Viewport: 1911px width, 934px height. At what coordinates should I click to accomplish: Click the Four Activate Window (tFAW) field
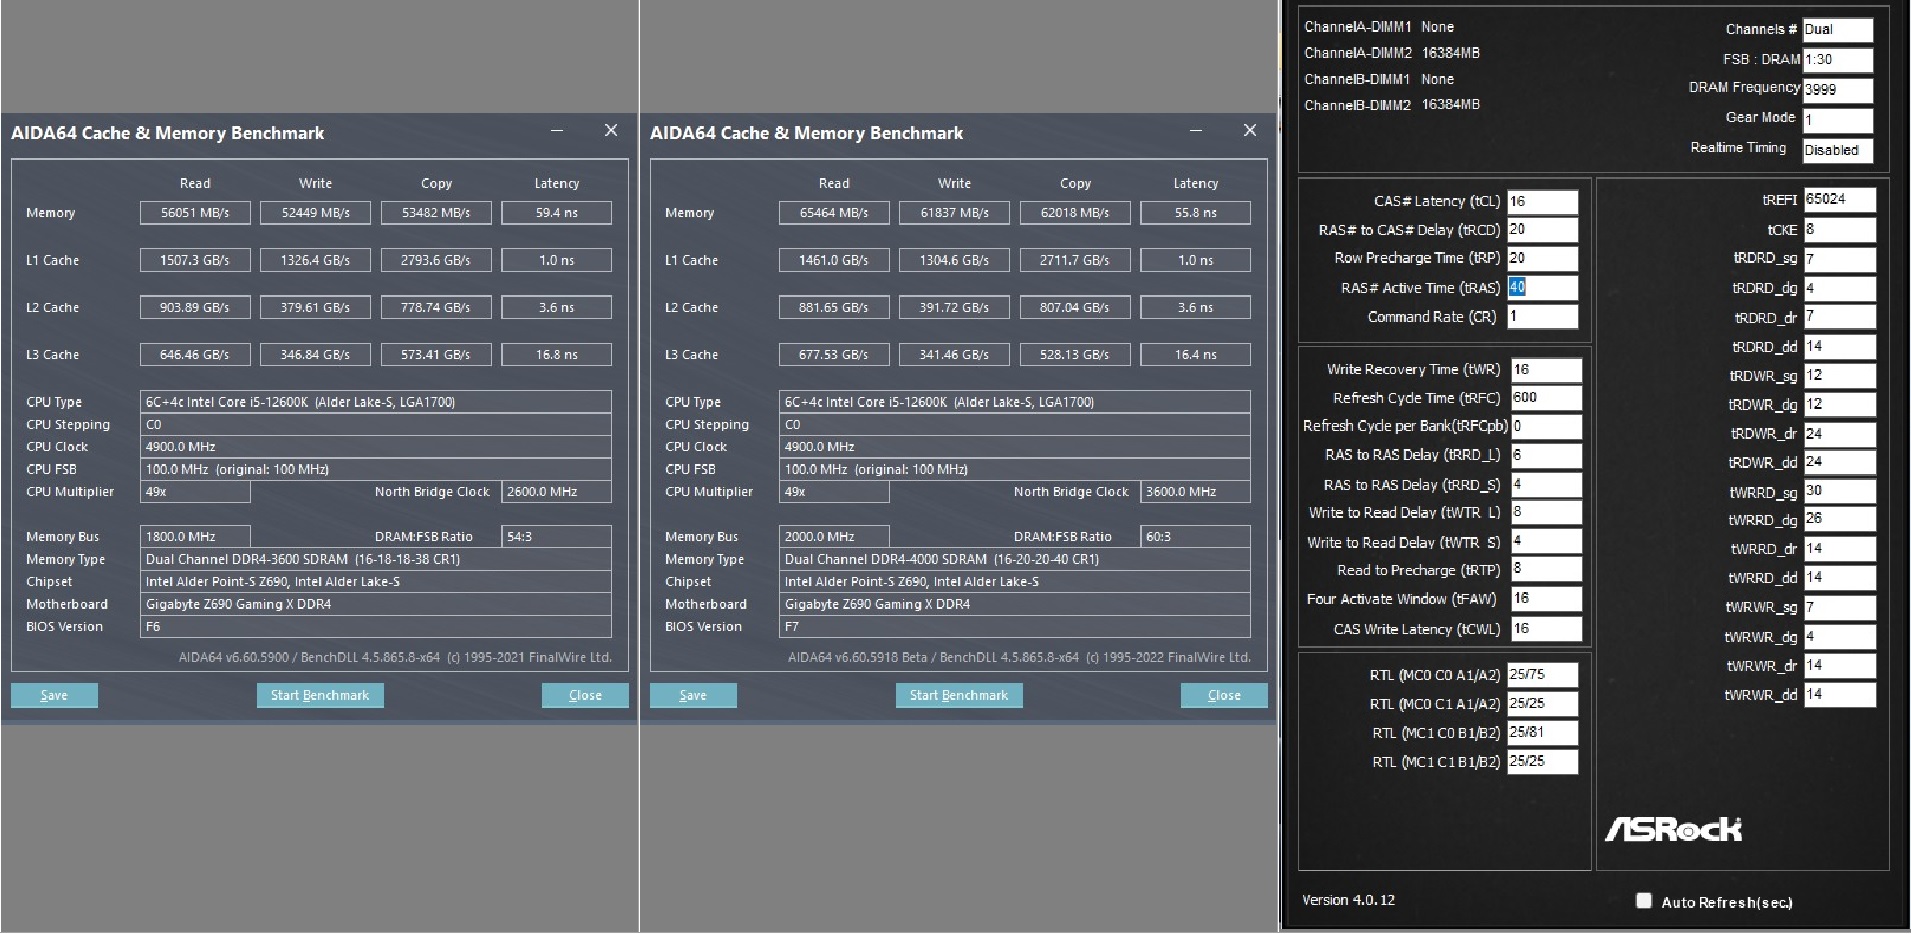point(1546,599)
